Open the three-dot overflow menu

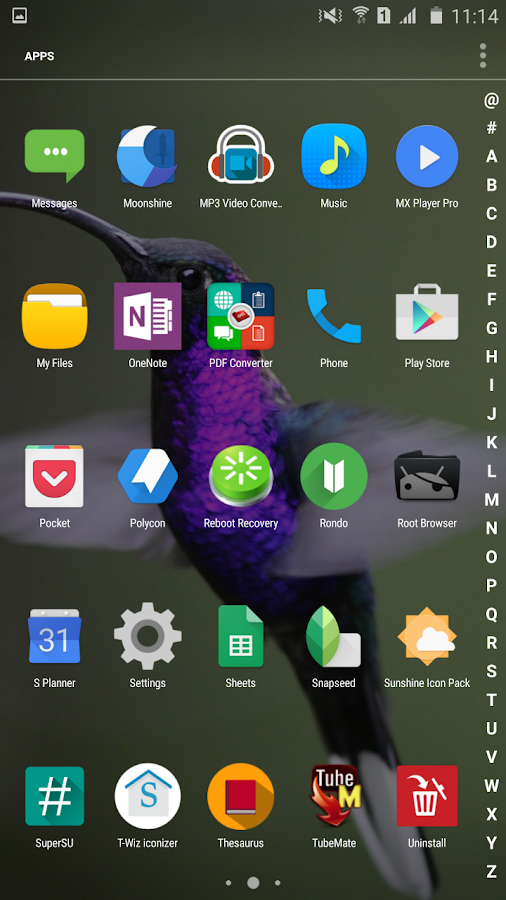pos(483,56)
